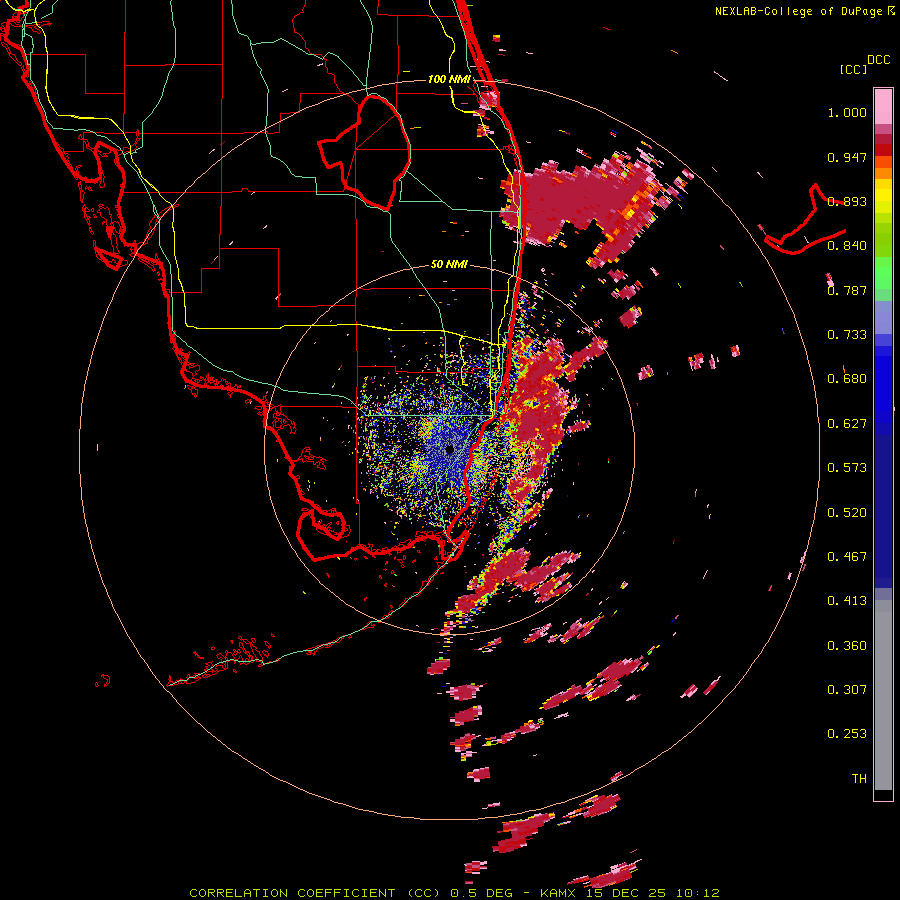Click the '0.573' color scale value
This screenshot has height=900, width=900.
847,468
